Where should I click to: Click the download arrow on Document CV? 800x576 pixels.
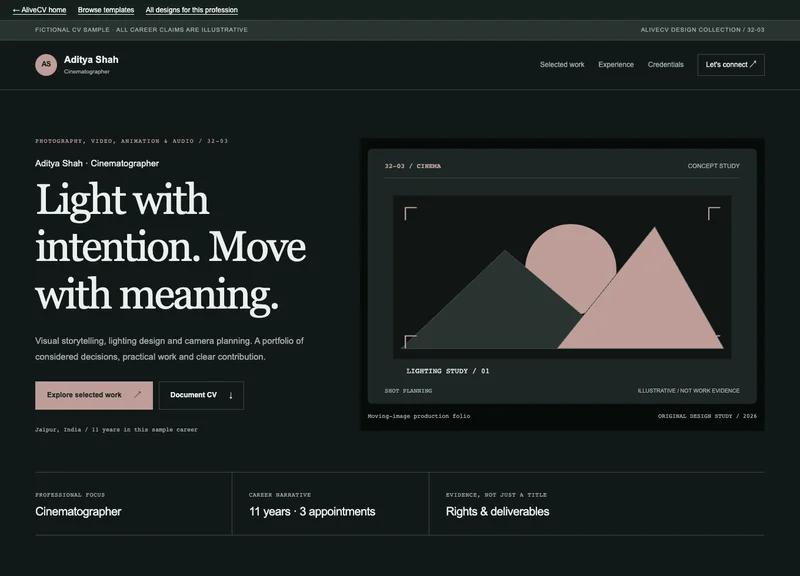[x=231, y=395]
